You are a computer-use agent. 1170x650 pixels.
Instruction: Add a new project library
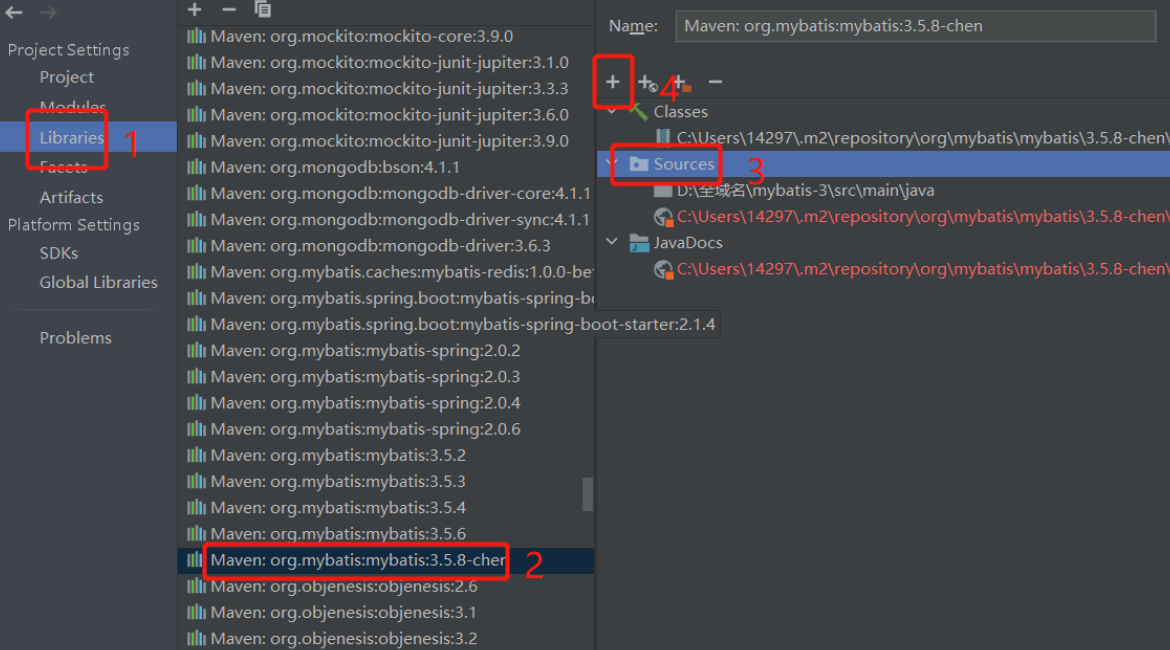pos(195,10)
